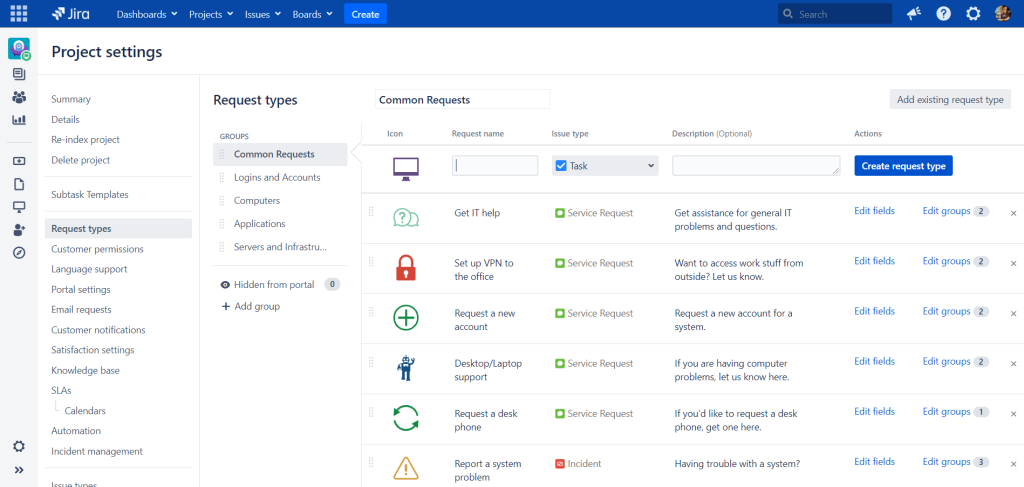Click the monitor icon for new request type

click(405, 166)
